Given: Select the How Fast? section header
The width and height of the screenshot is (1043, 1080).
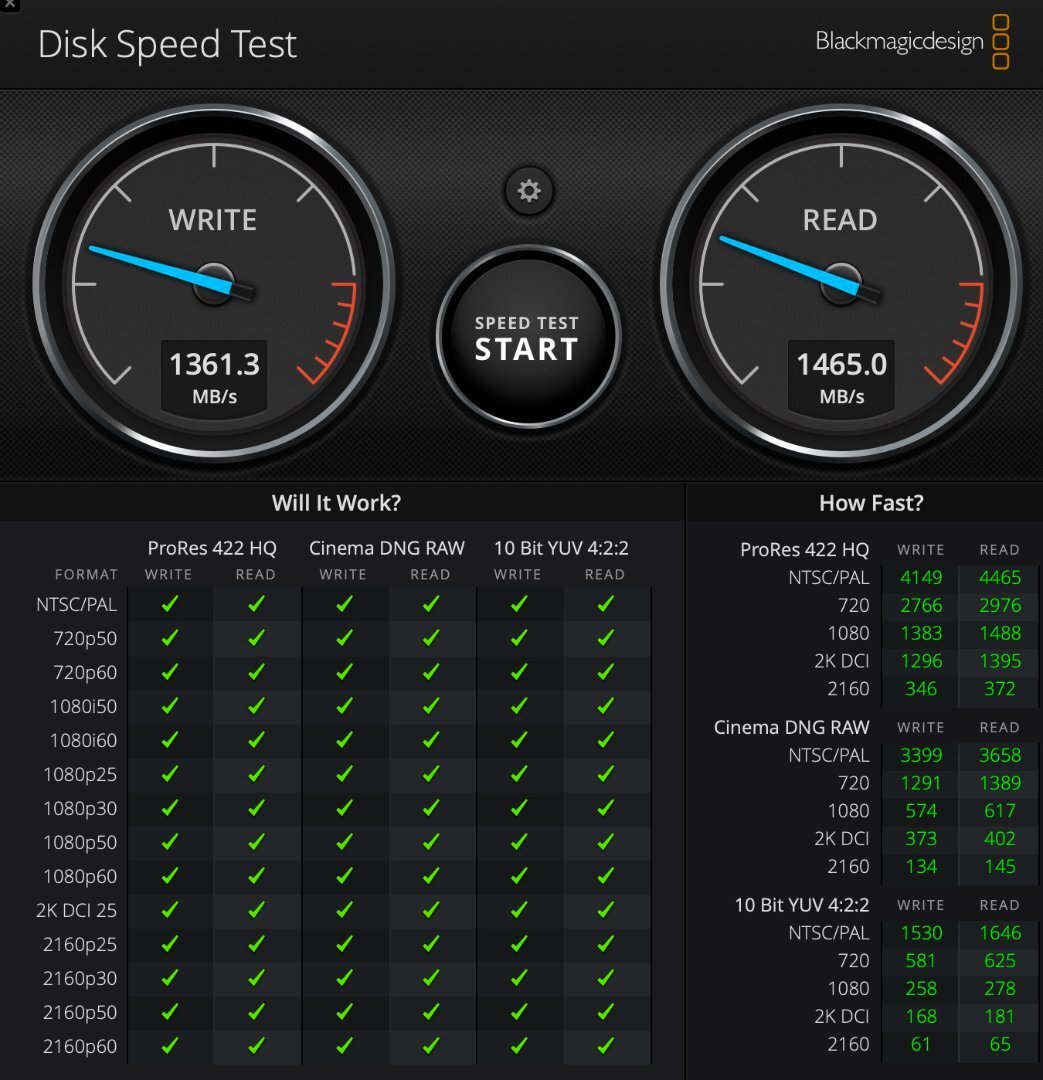Looking at the screenshot, I should 871,503.
